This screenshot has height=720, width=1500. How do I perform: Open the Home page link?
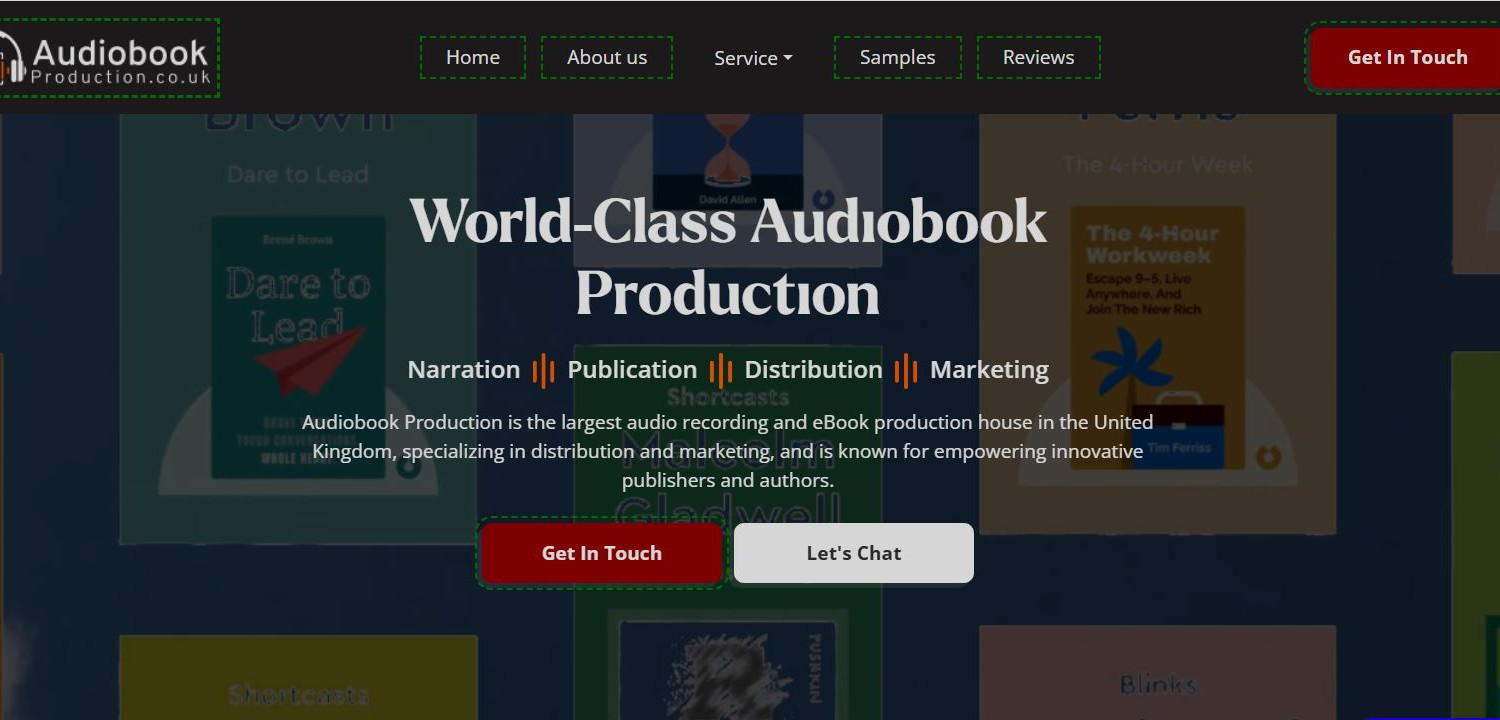pyautogui.click(x=473, y=58)
